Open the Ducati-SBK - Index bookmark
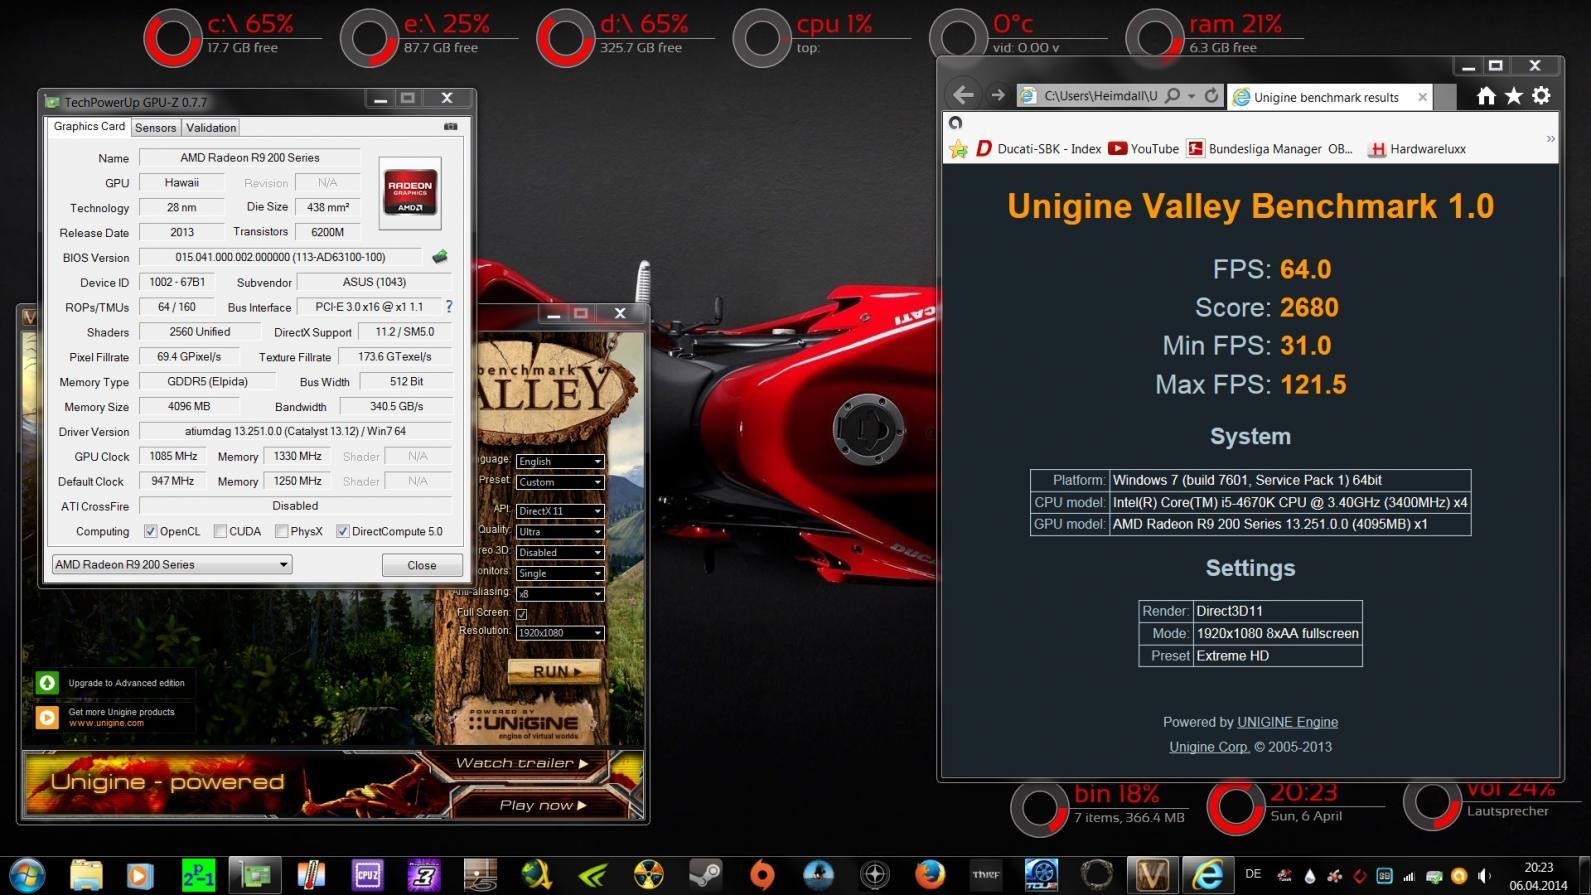 pyautogui.click(x=1038, y=149)
